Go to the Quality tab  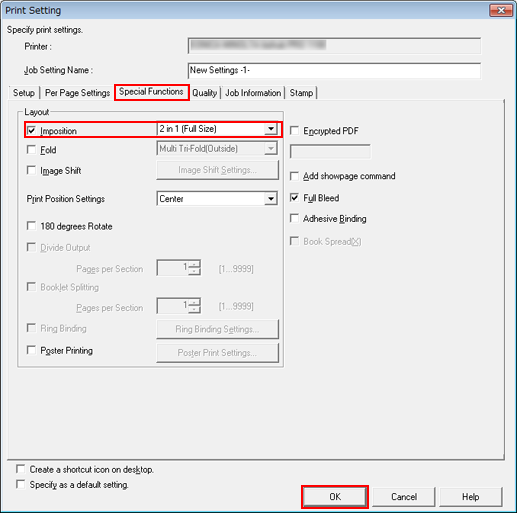pos(205,93)
